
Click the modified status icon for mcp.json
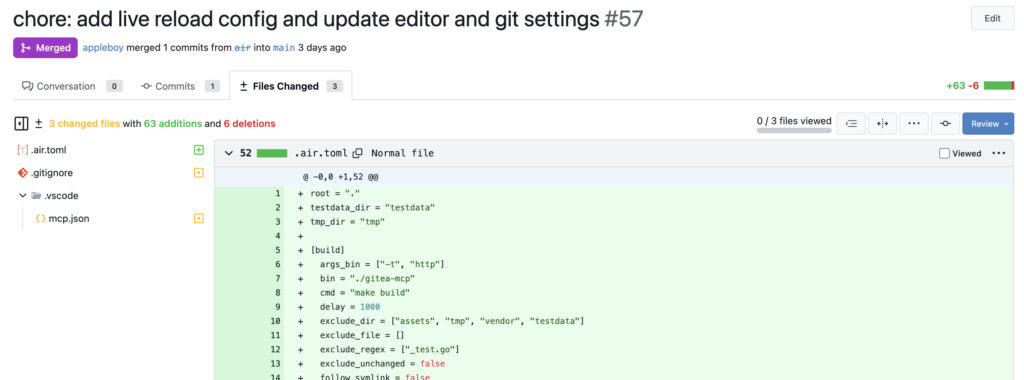click(x=199, y=219)
